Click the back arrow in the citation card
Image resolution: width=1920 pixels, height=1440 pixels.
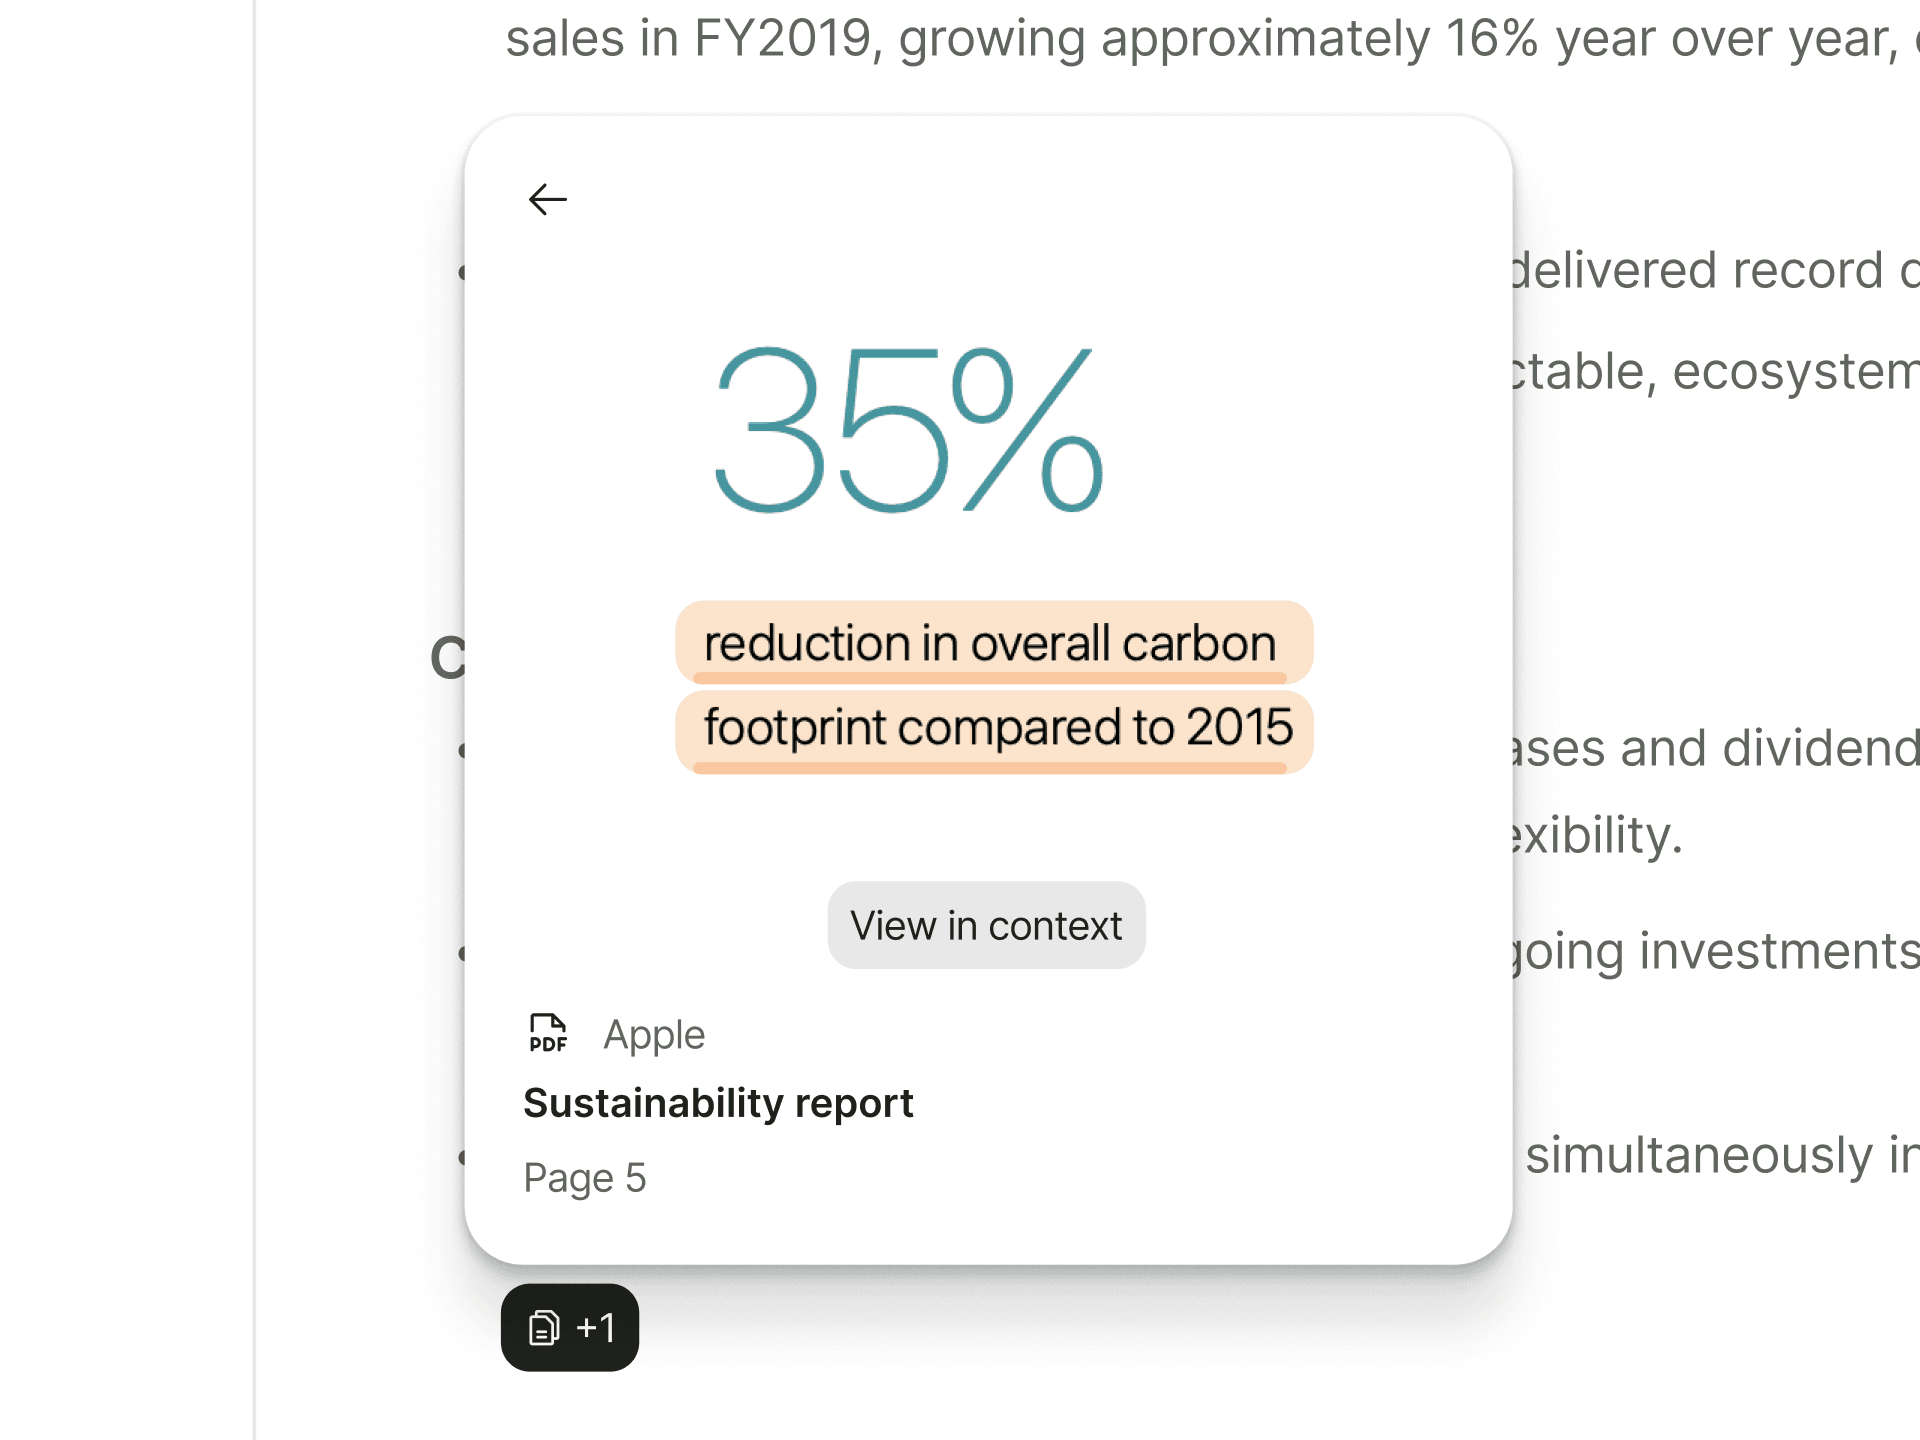[x=547, y=199]
